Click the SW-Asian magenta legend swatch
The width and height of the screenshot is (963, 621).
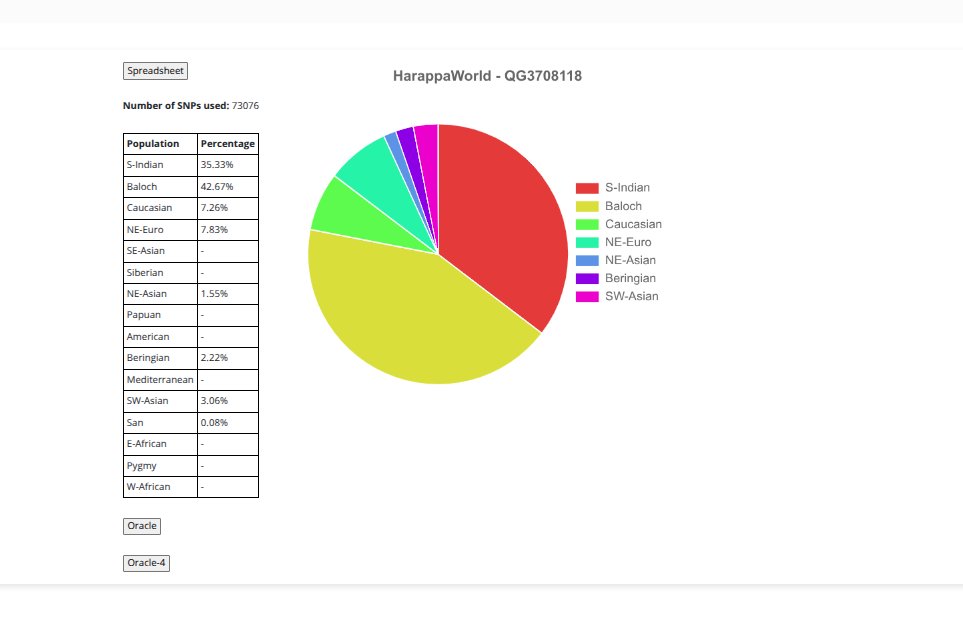click(587, 296)
